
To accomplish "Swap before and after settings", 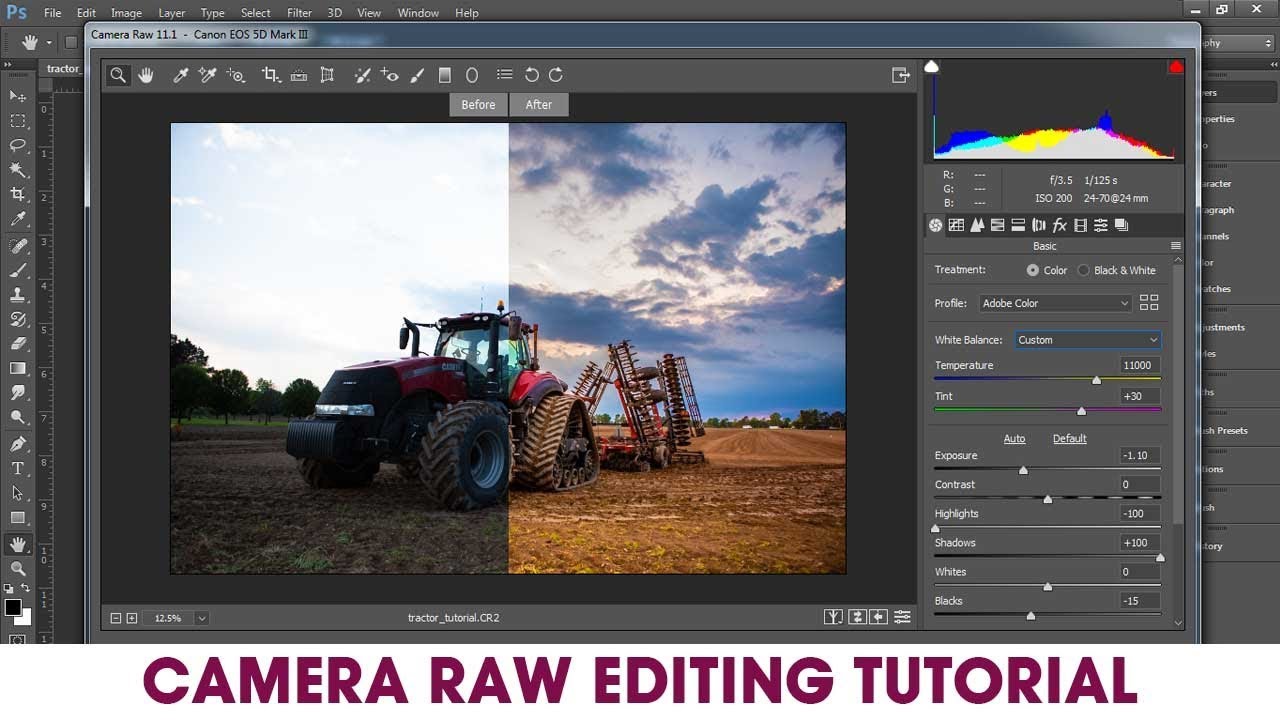I will (857, 617).
